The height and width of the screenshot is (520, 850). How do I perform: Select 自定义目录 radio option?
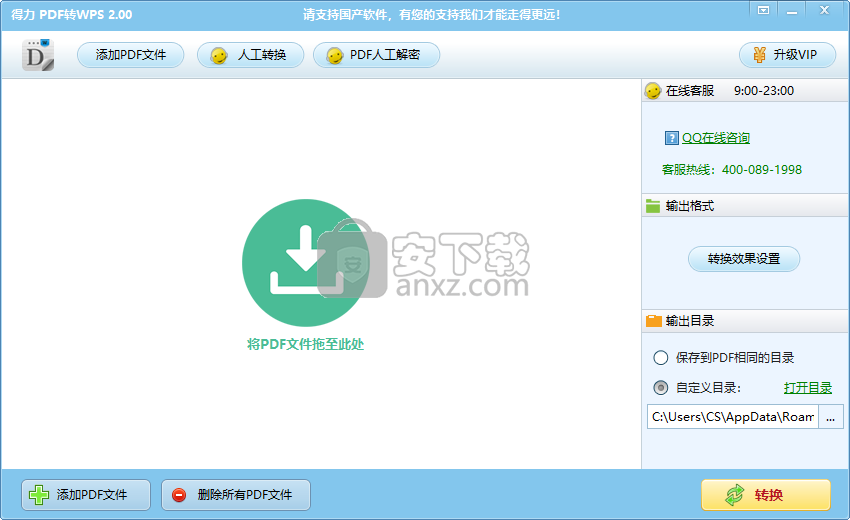point(660,388)
